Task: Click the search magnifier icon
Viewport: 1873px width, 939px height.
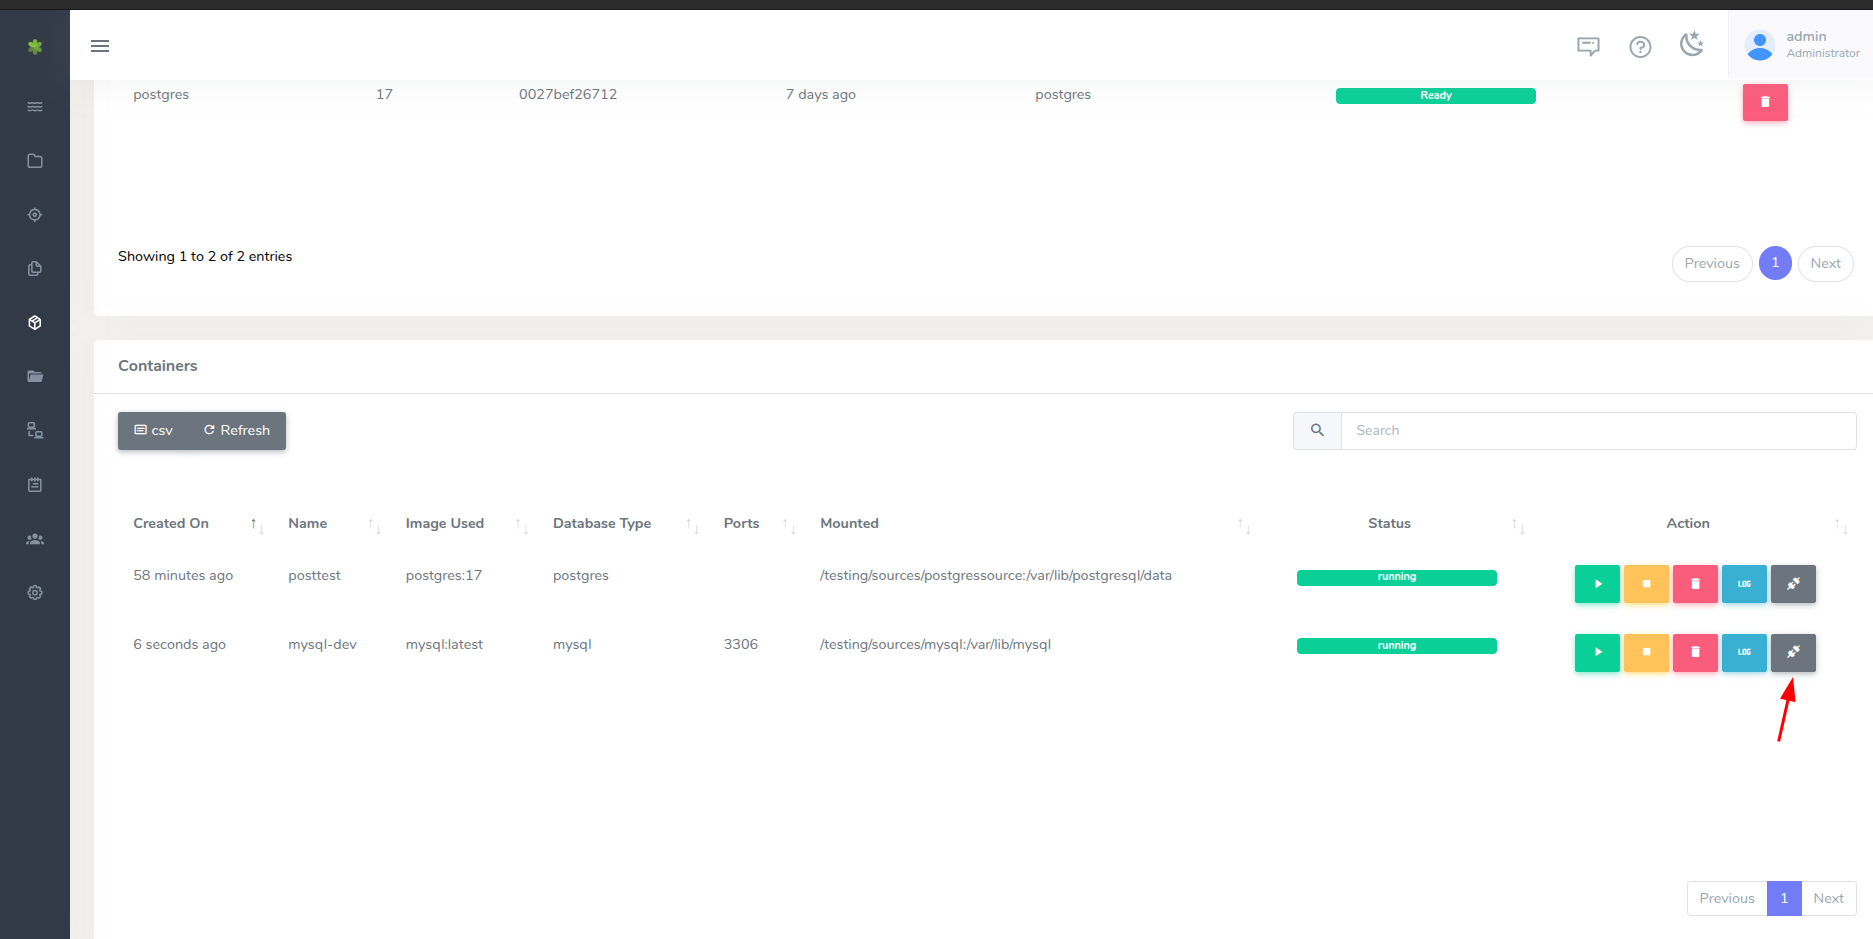Action: (1317, 431)
